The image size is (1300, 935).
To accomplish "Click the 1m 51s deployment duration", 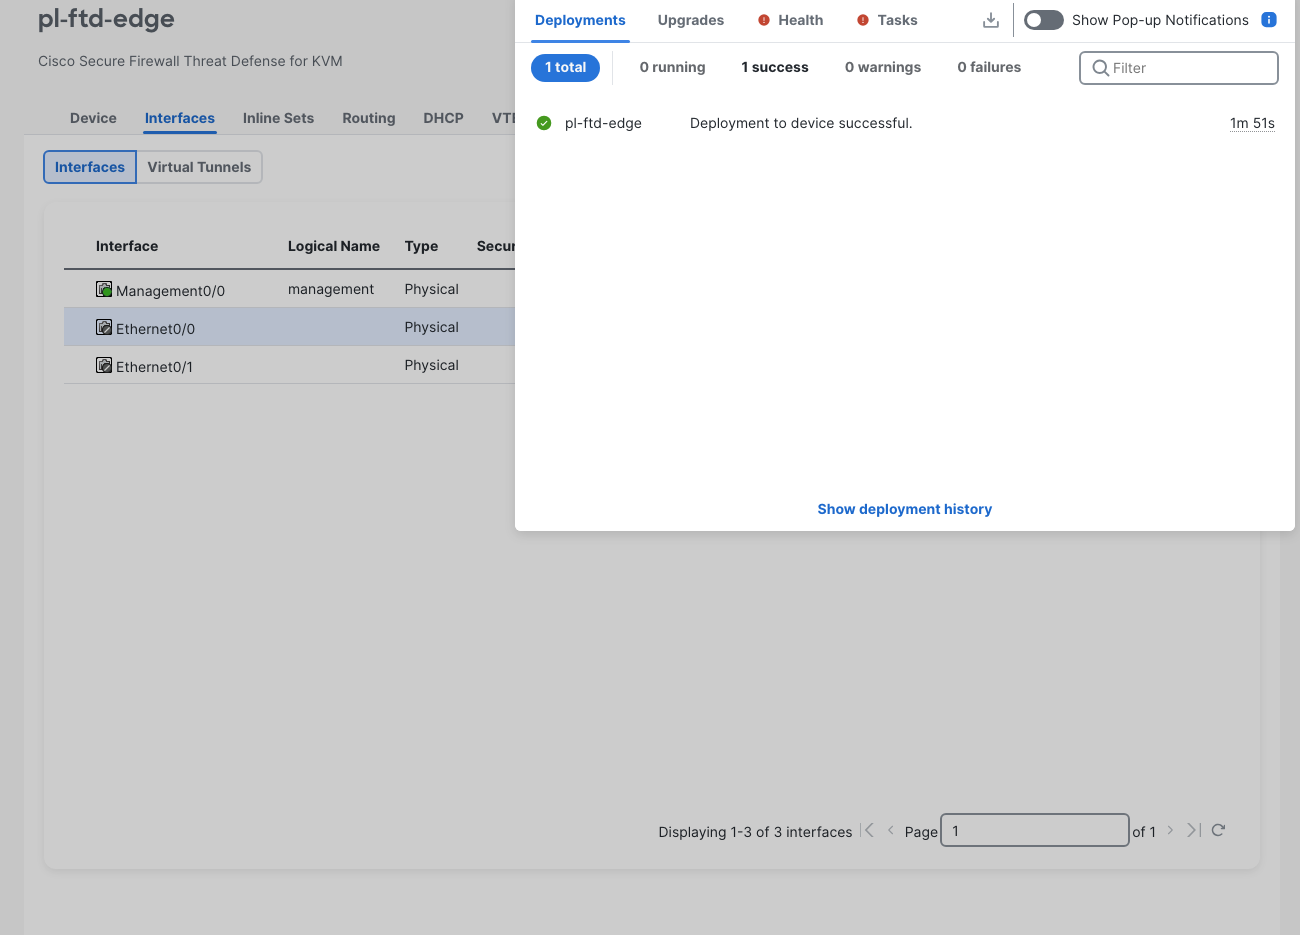I will 1252,123.
